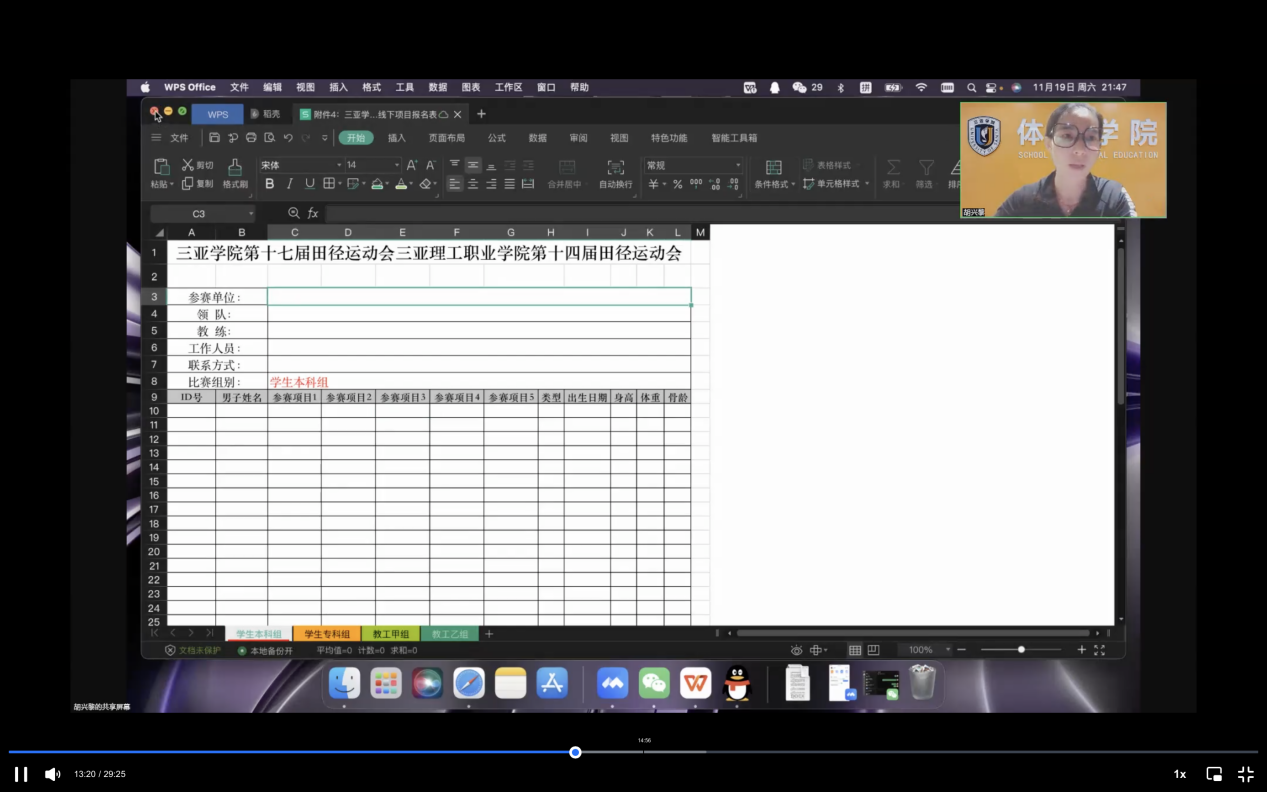1267x792 pixels.
Task: Click the 条件格式 conditional formatting button
Action: click(x=773, y=174)
